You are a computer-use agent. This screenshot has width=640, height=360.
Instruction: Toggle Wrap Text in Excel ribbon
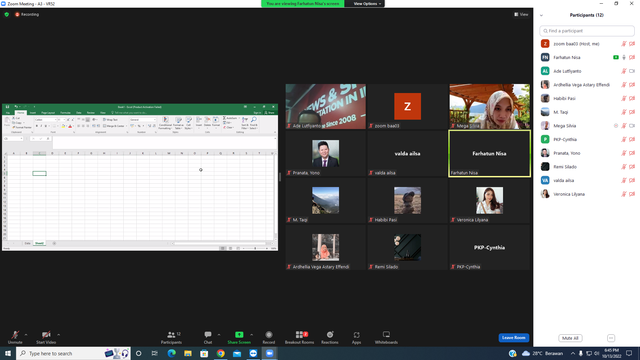point(110,120)
